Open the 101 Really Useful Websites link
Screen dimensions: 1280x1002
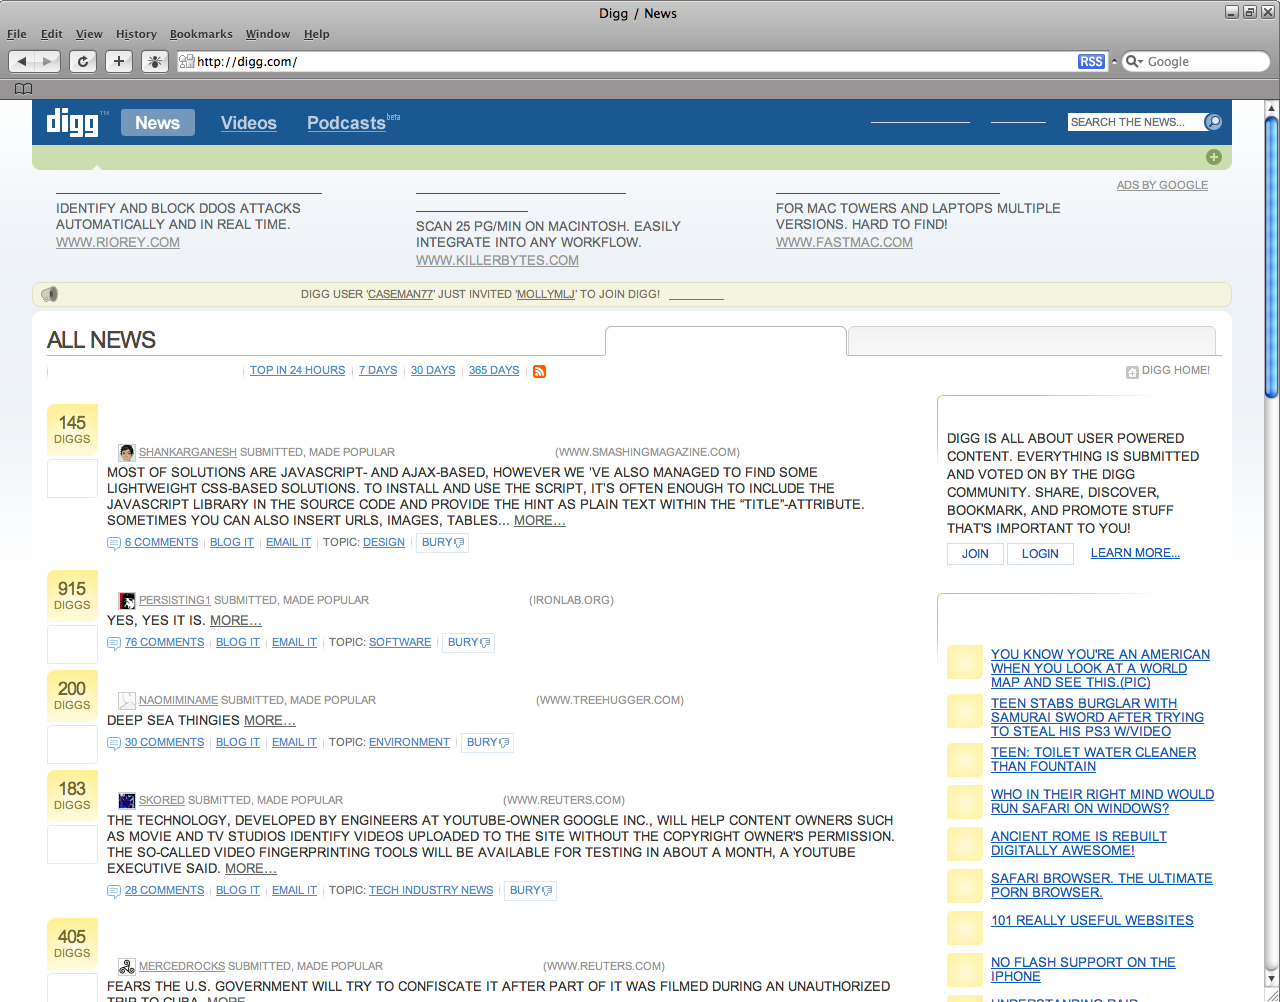[1092, 921]
